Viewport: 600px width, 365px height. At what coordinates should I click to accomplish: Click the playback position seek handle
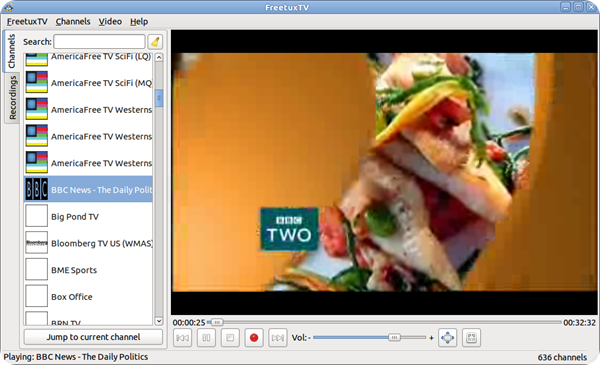[x=217, y=323]
